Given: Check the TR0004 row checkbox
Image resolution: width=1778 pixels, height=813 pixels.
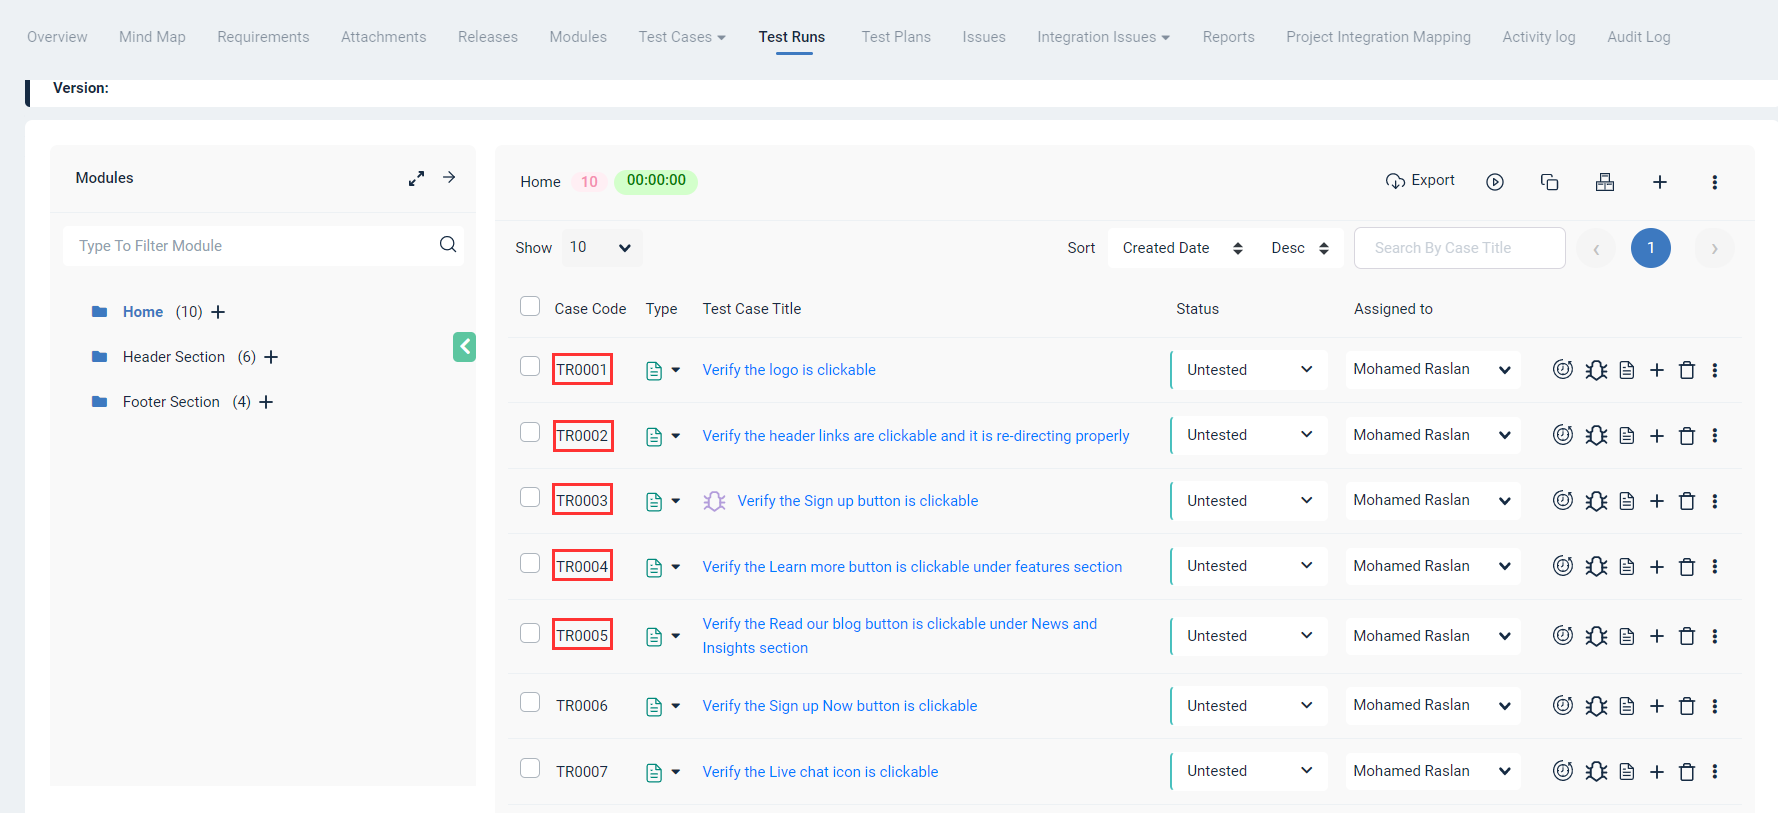Looking at the screenshot, I should click(530, 563).
